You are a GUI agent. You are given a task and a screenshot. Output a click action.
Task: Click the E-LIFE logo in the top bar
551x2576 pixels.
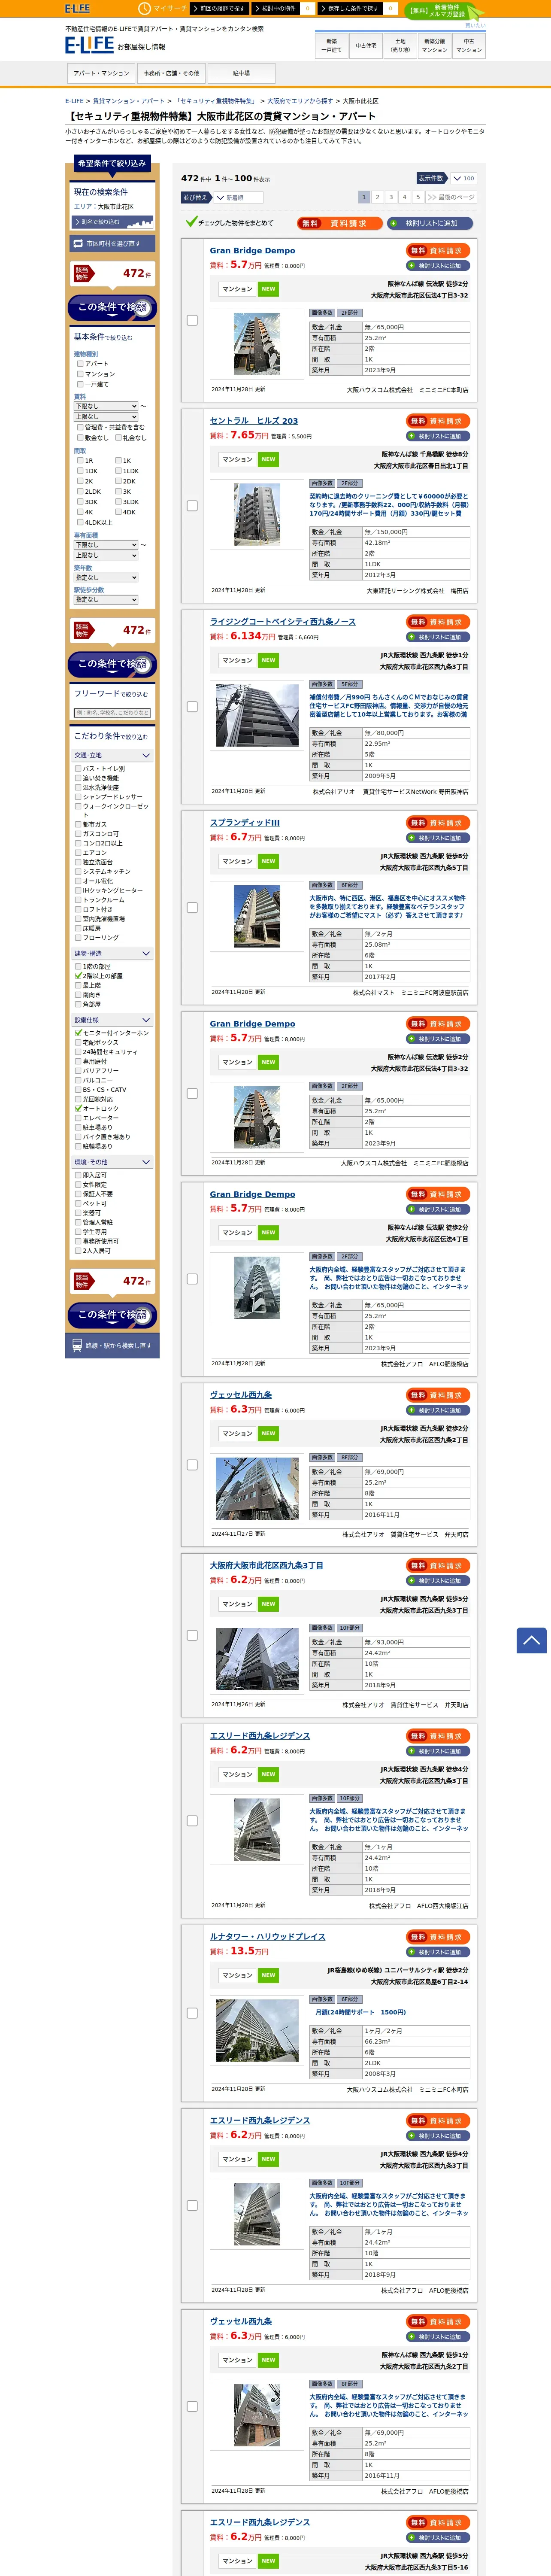click(x=77, y=8)
